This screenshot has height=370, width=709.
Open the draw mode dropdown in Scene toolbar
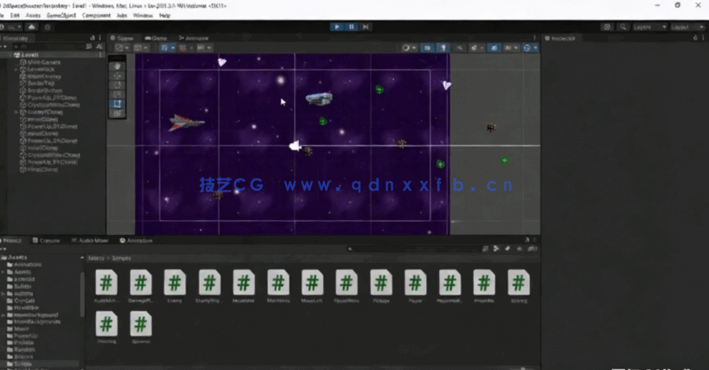point(409,47)
